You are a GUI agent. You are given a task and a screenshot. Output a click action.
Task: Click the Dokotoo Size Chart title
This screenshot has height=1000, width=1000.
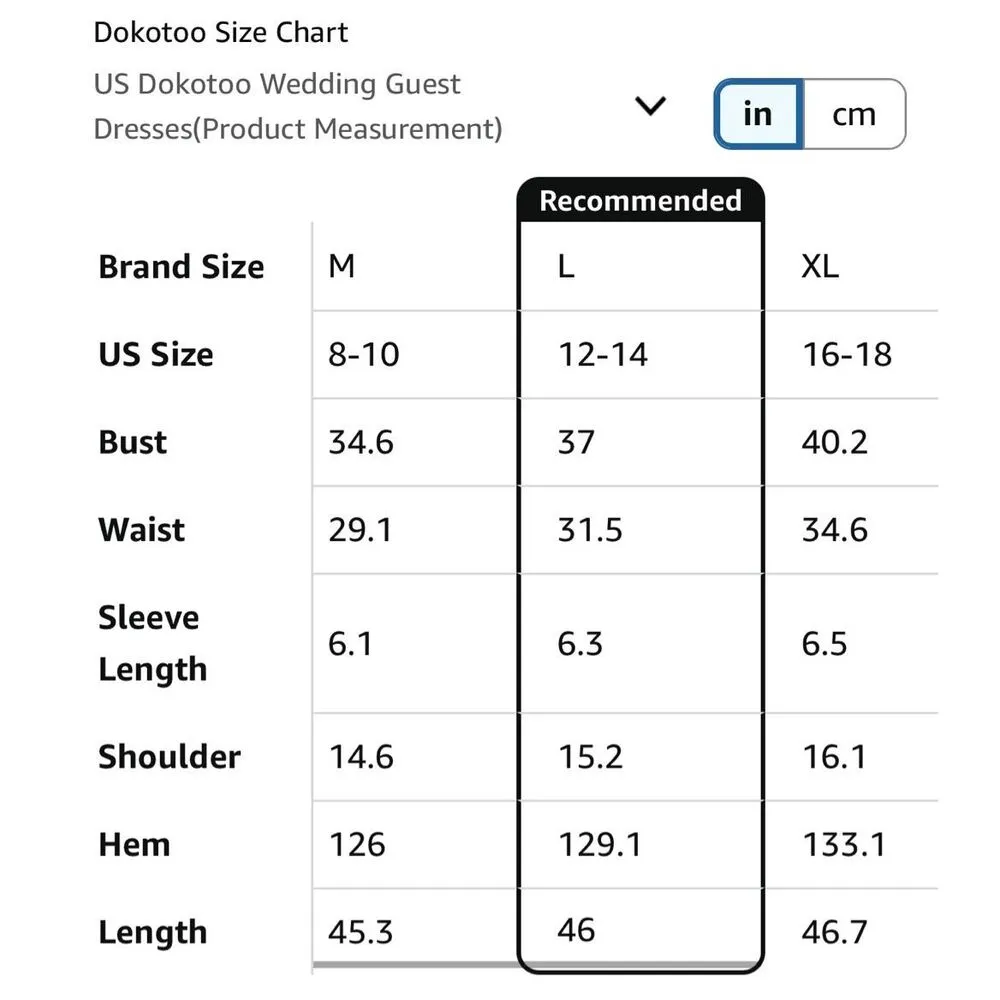point(220,32)
